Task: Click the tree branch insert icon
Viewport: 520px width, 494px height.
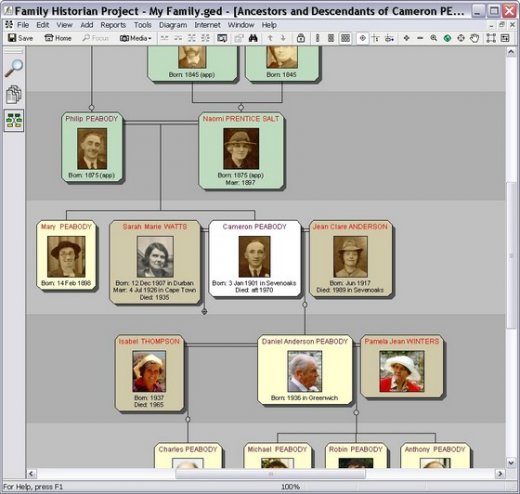Action: click(x=376, y=38)
